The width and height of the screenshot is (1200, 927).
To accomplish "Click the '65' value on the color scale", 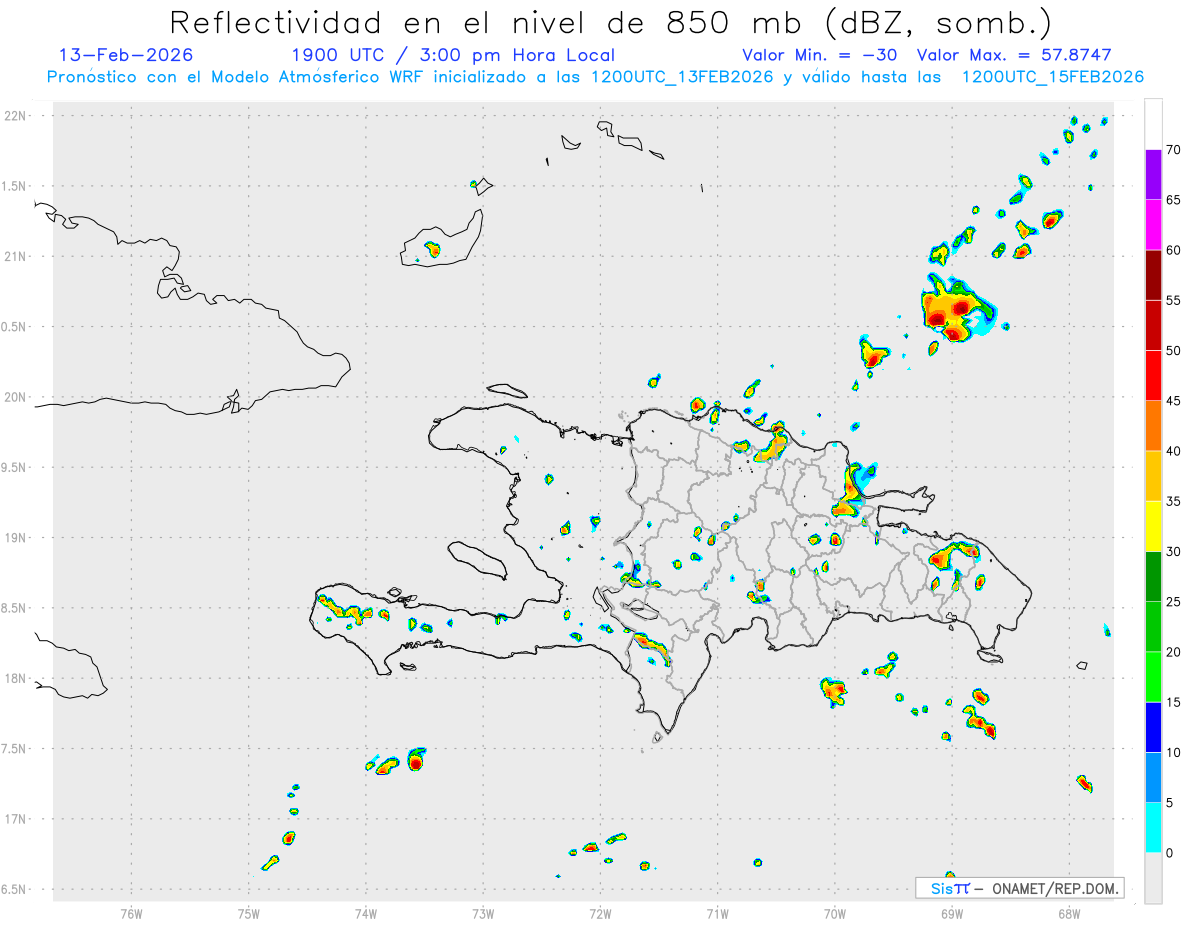I will click(x=1174, y=200).
